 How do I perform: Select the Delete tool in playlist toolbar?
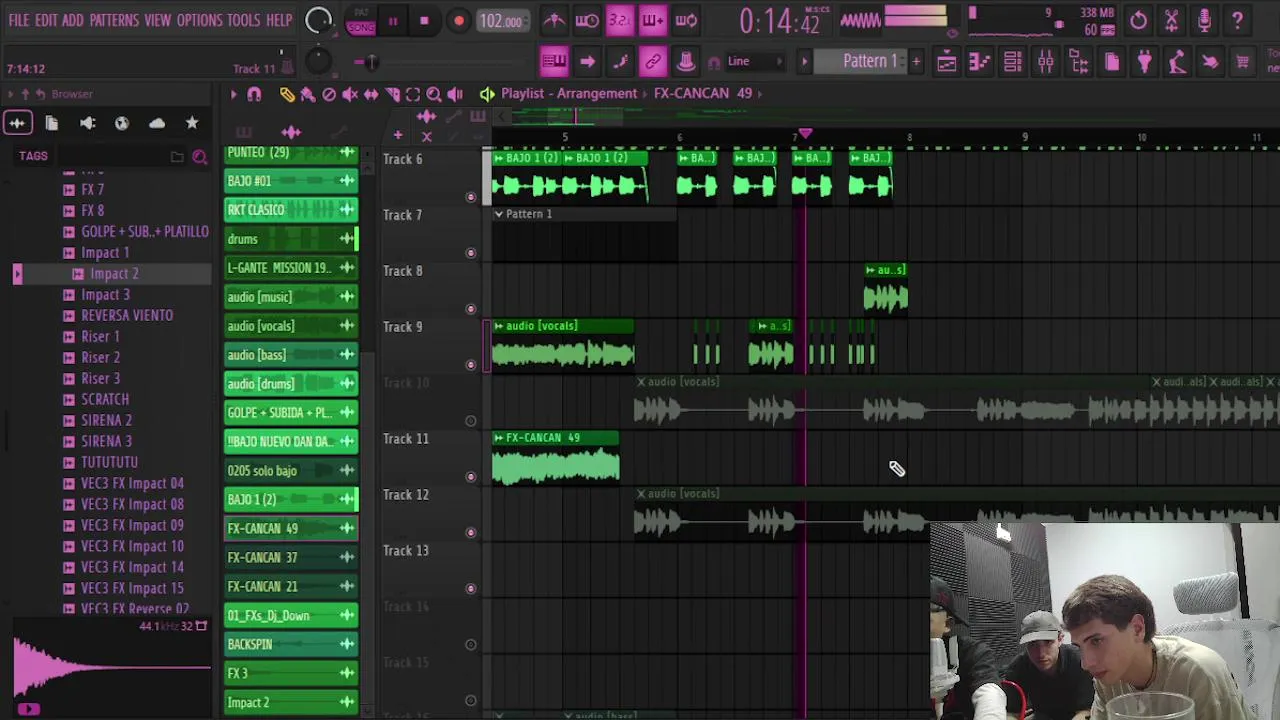[x=329, y=94]
